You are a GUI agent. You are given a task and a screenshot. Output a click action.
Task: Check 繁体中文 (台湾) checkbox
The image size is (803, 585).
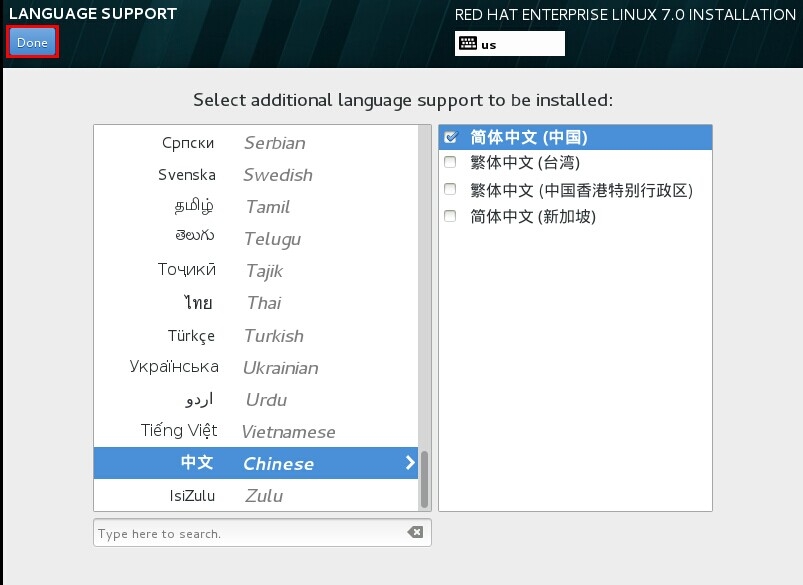tap(450, 162)
